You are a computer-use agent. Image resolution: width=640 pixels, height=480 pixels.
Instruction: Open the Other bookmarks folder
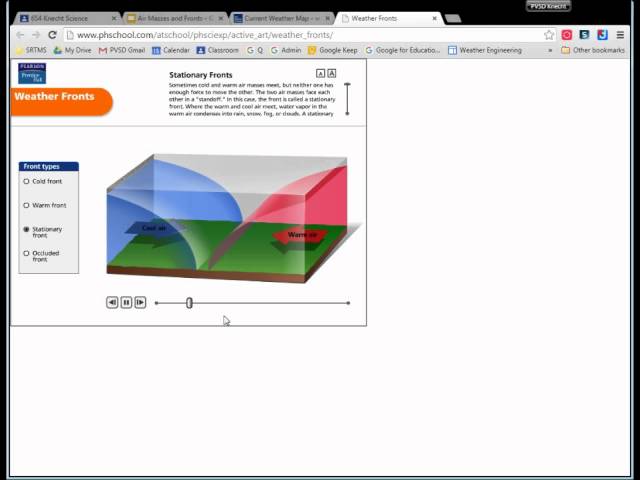coord(593,50)
